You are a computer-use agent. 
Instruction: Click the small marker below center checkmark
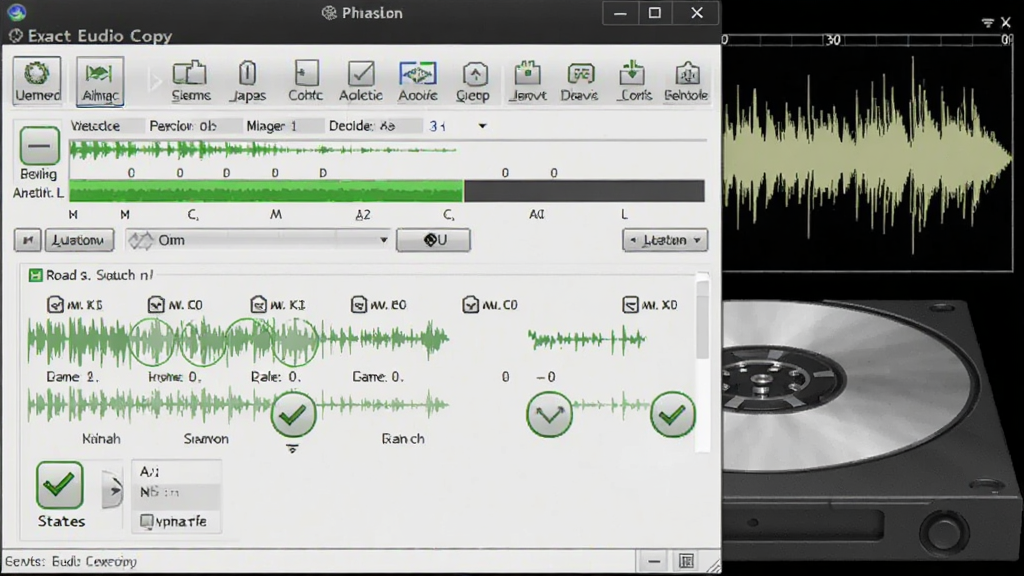click(x=293, y=449)
